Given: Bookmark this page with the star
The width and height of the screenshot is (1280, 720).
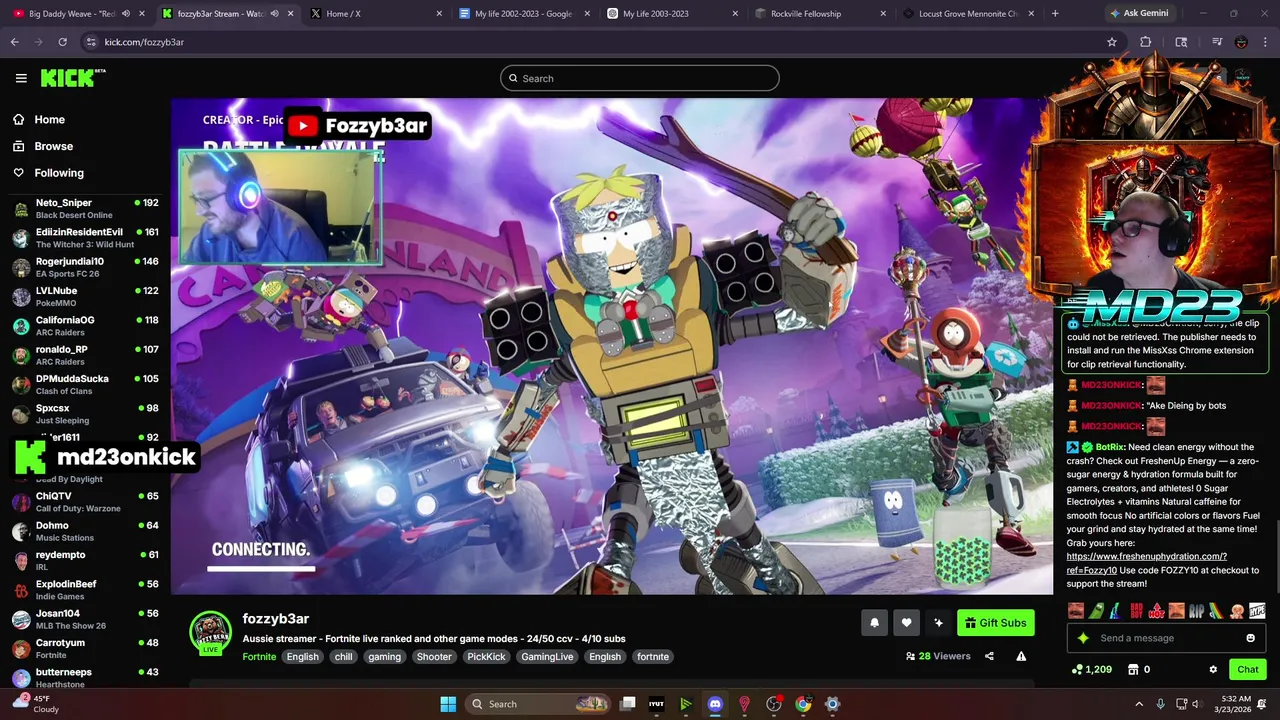Looking at the screenshot, I should 1111,42.
